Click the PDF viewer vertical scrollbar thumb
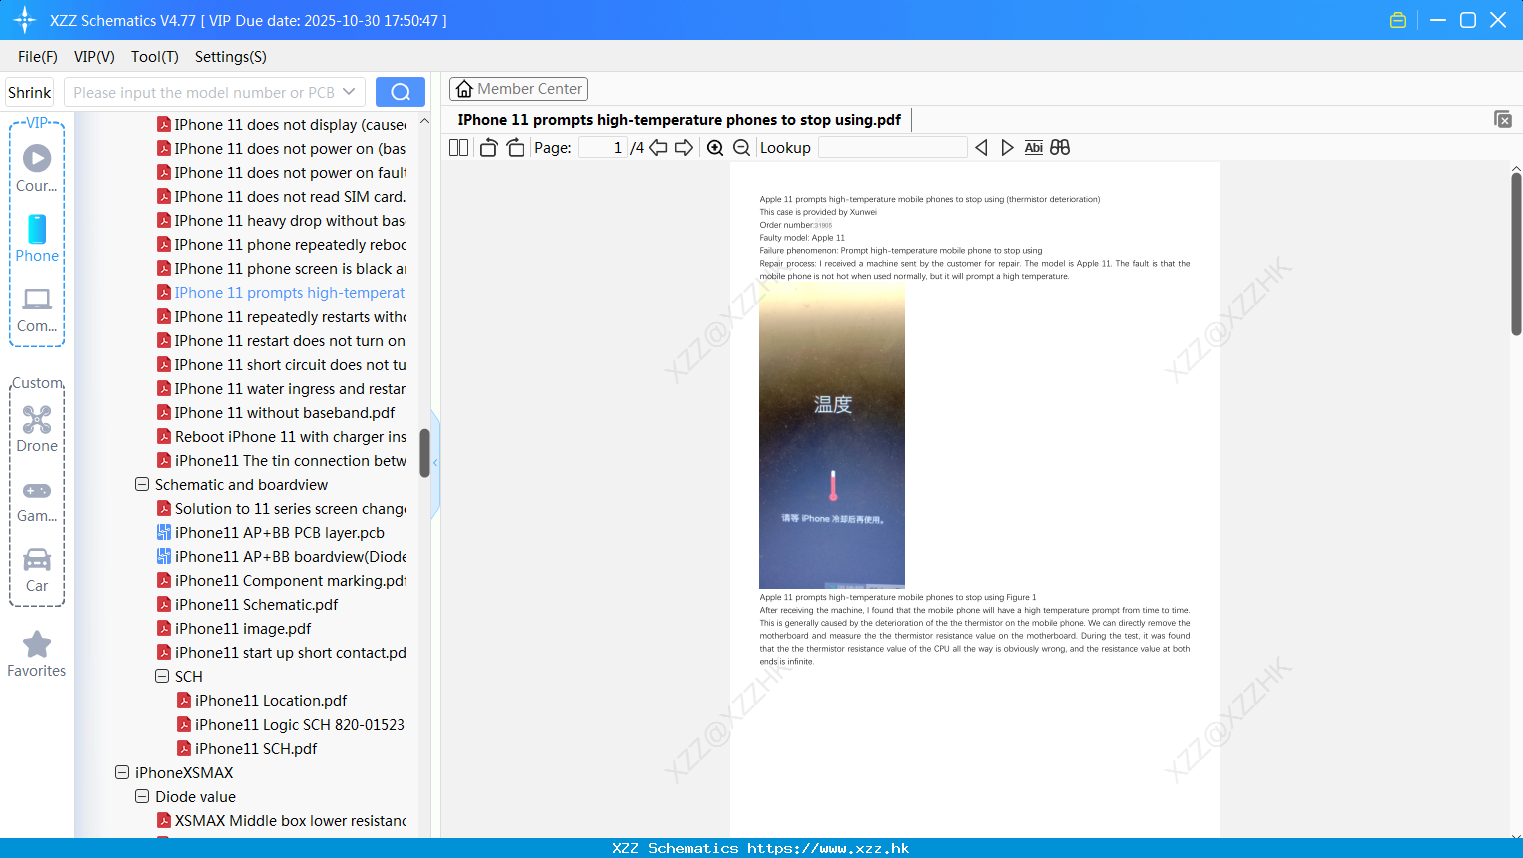Image resolution: width=1523 pixels, height=858 pixels. click(x=1516, y=253)
